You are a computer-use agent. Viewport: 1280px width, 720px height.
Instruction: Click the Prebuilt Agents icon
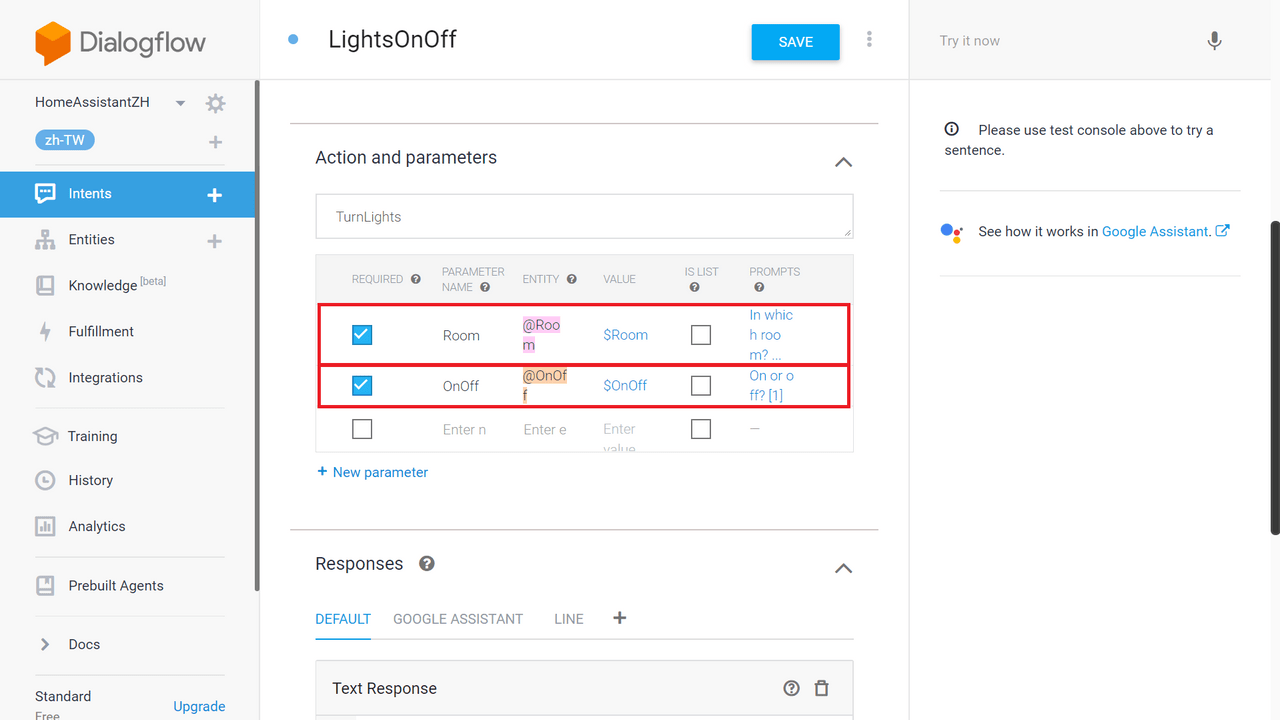[x=45, y=585]
